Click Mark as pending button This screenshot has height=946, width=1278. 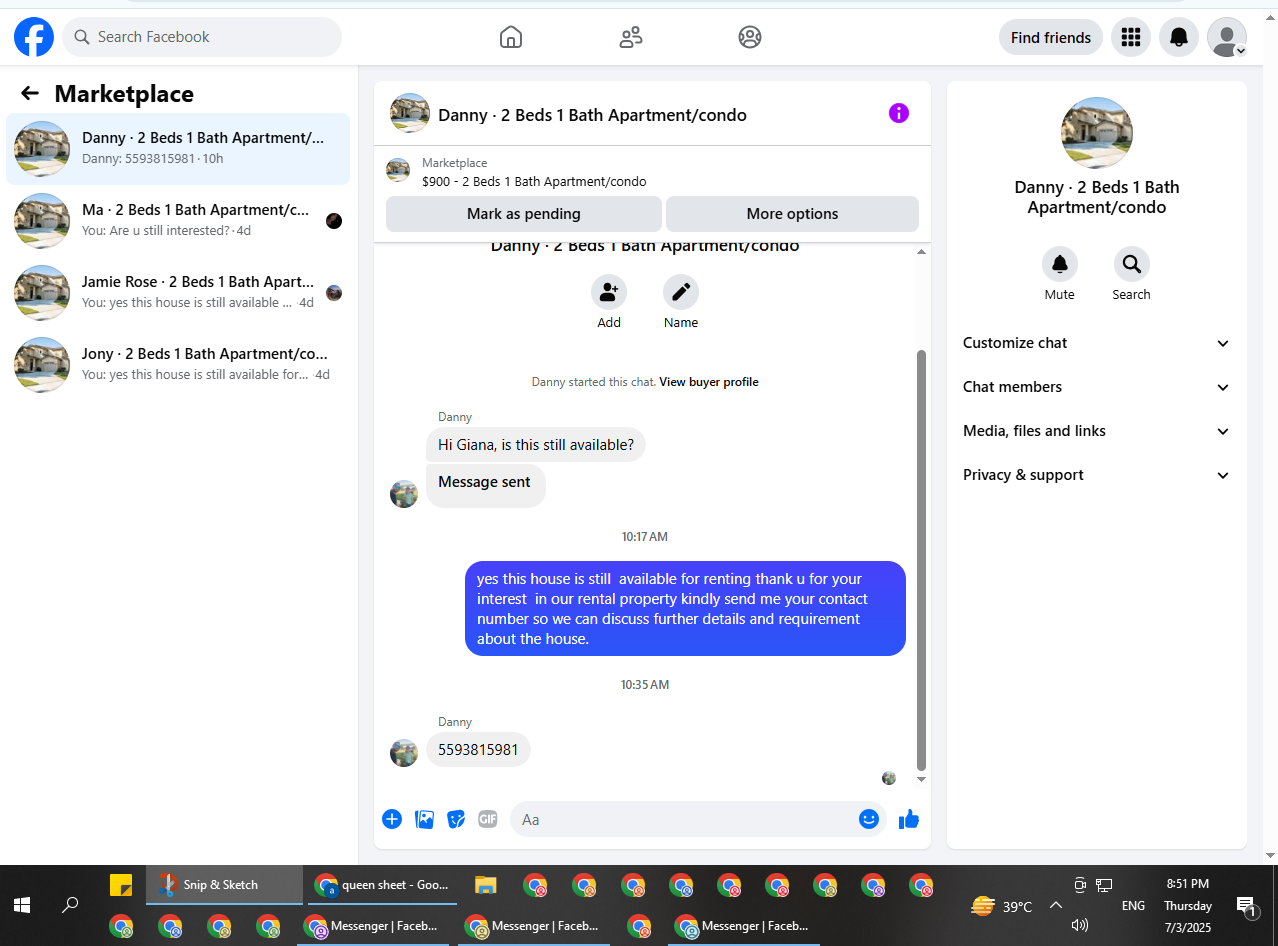(524, 214)
